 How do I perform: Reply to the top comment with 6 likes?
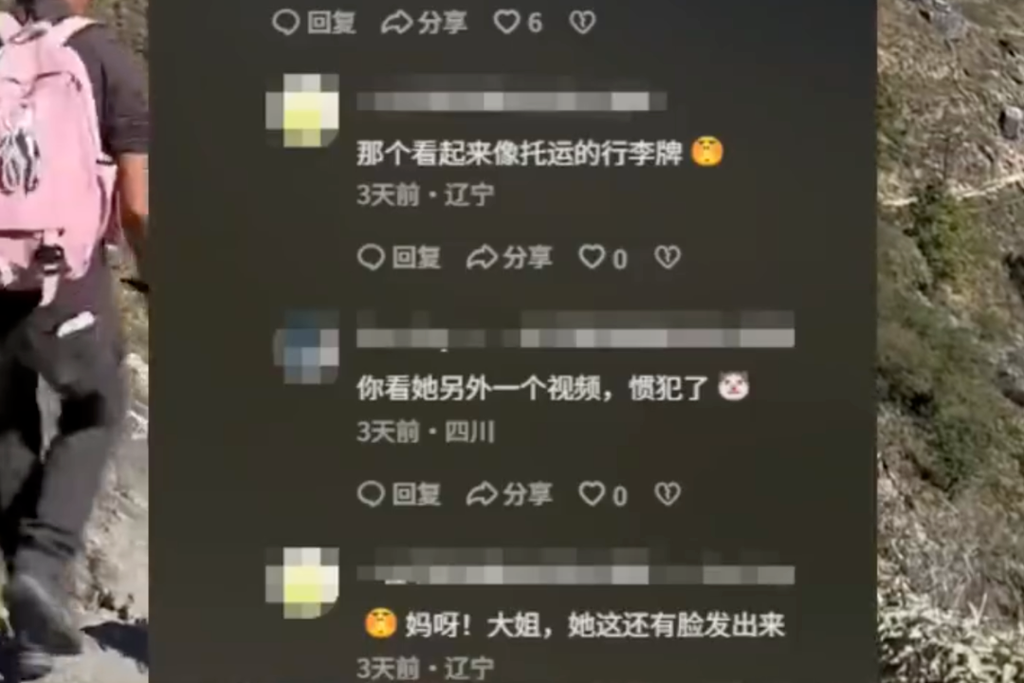tap(313, 23)
